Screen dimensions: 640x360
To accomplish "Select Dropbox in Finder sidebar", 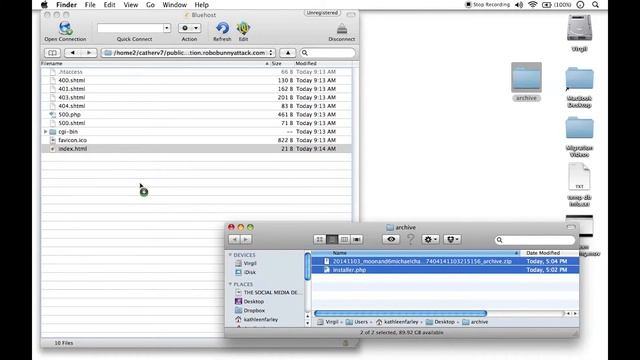I will [x=254, y=311].
